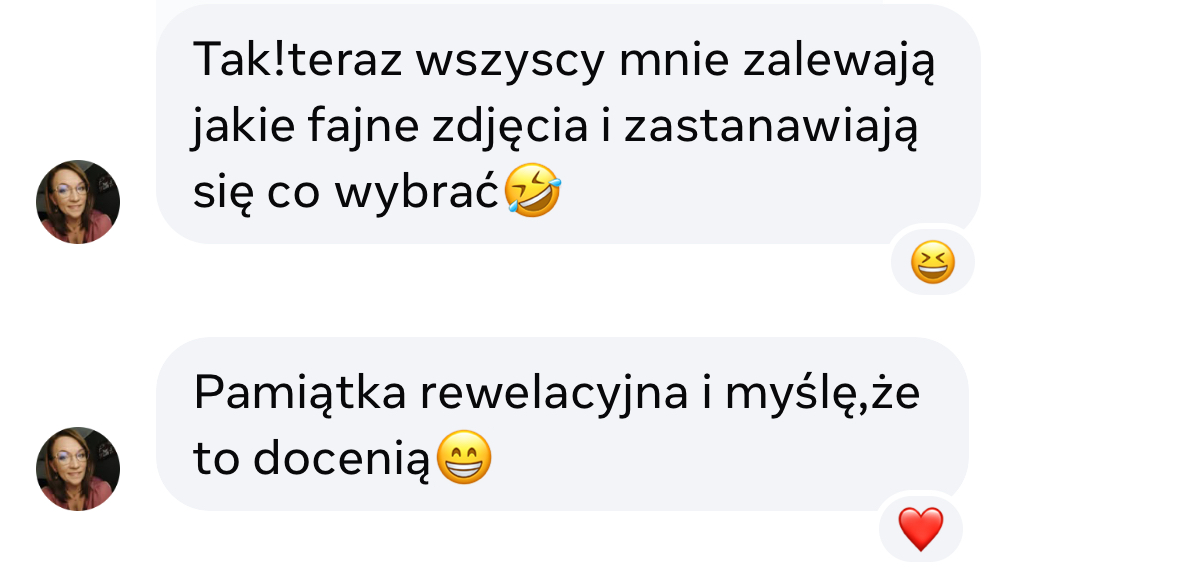Select the 'Tak!teraz wszyscy' message bubble
Image resolution: width=1179 pixels, height=576 pixels.
click(x=568, y=124)
